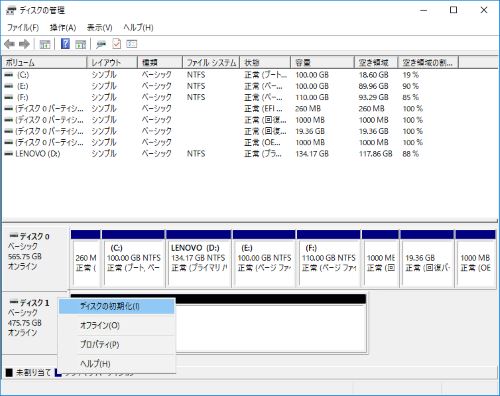Viewport: 500px width, 396px height.
Task: Click the unallocated white area of Disk 1
Action: coord(270,328)
